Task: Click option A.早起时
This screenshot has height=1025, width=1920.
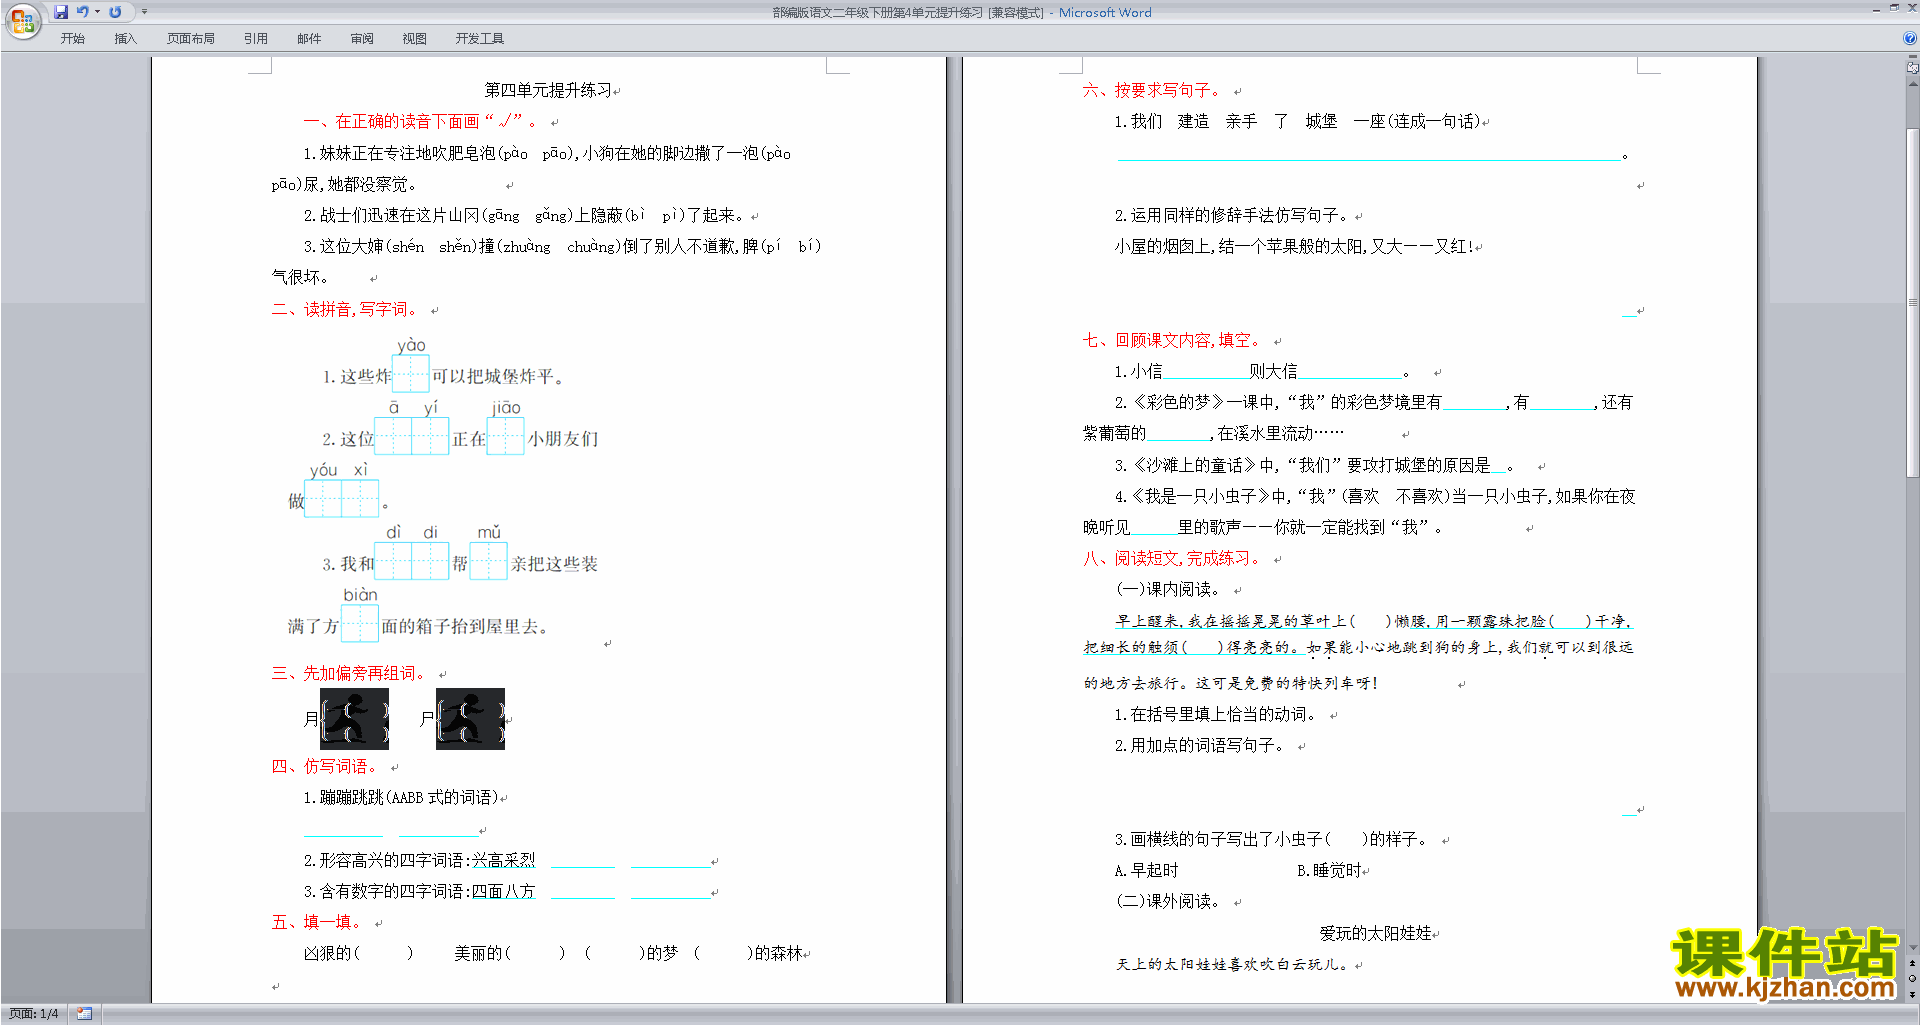Action: click(x=1146, y=870)
